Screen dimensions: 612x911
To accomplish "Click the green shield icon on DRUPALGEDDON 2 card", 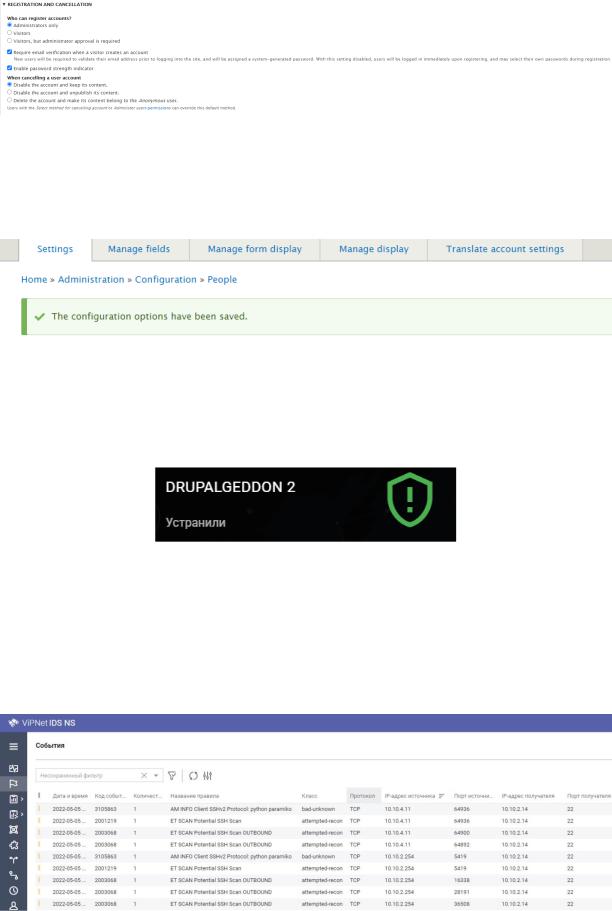I will click(x=410, y=500).
